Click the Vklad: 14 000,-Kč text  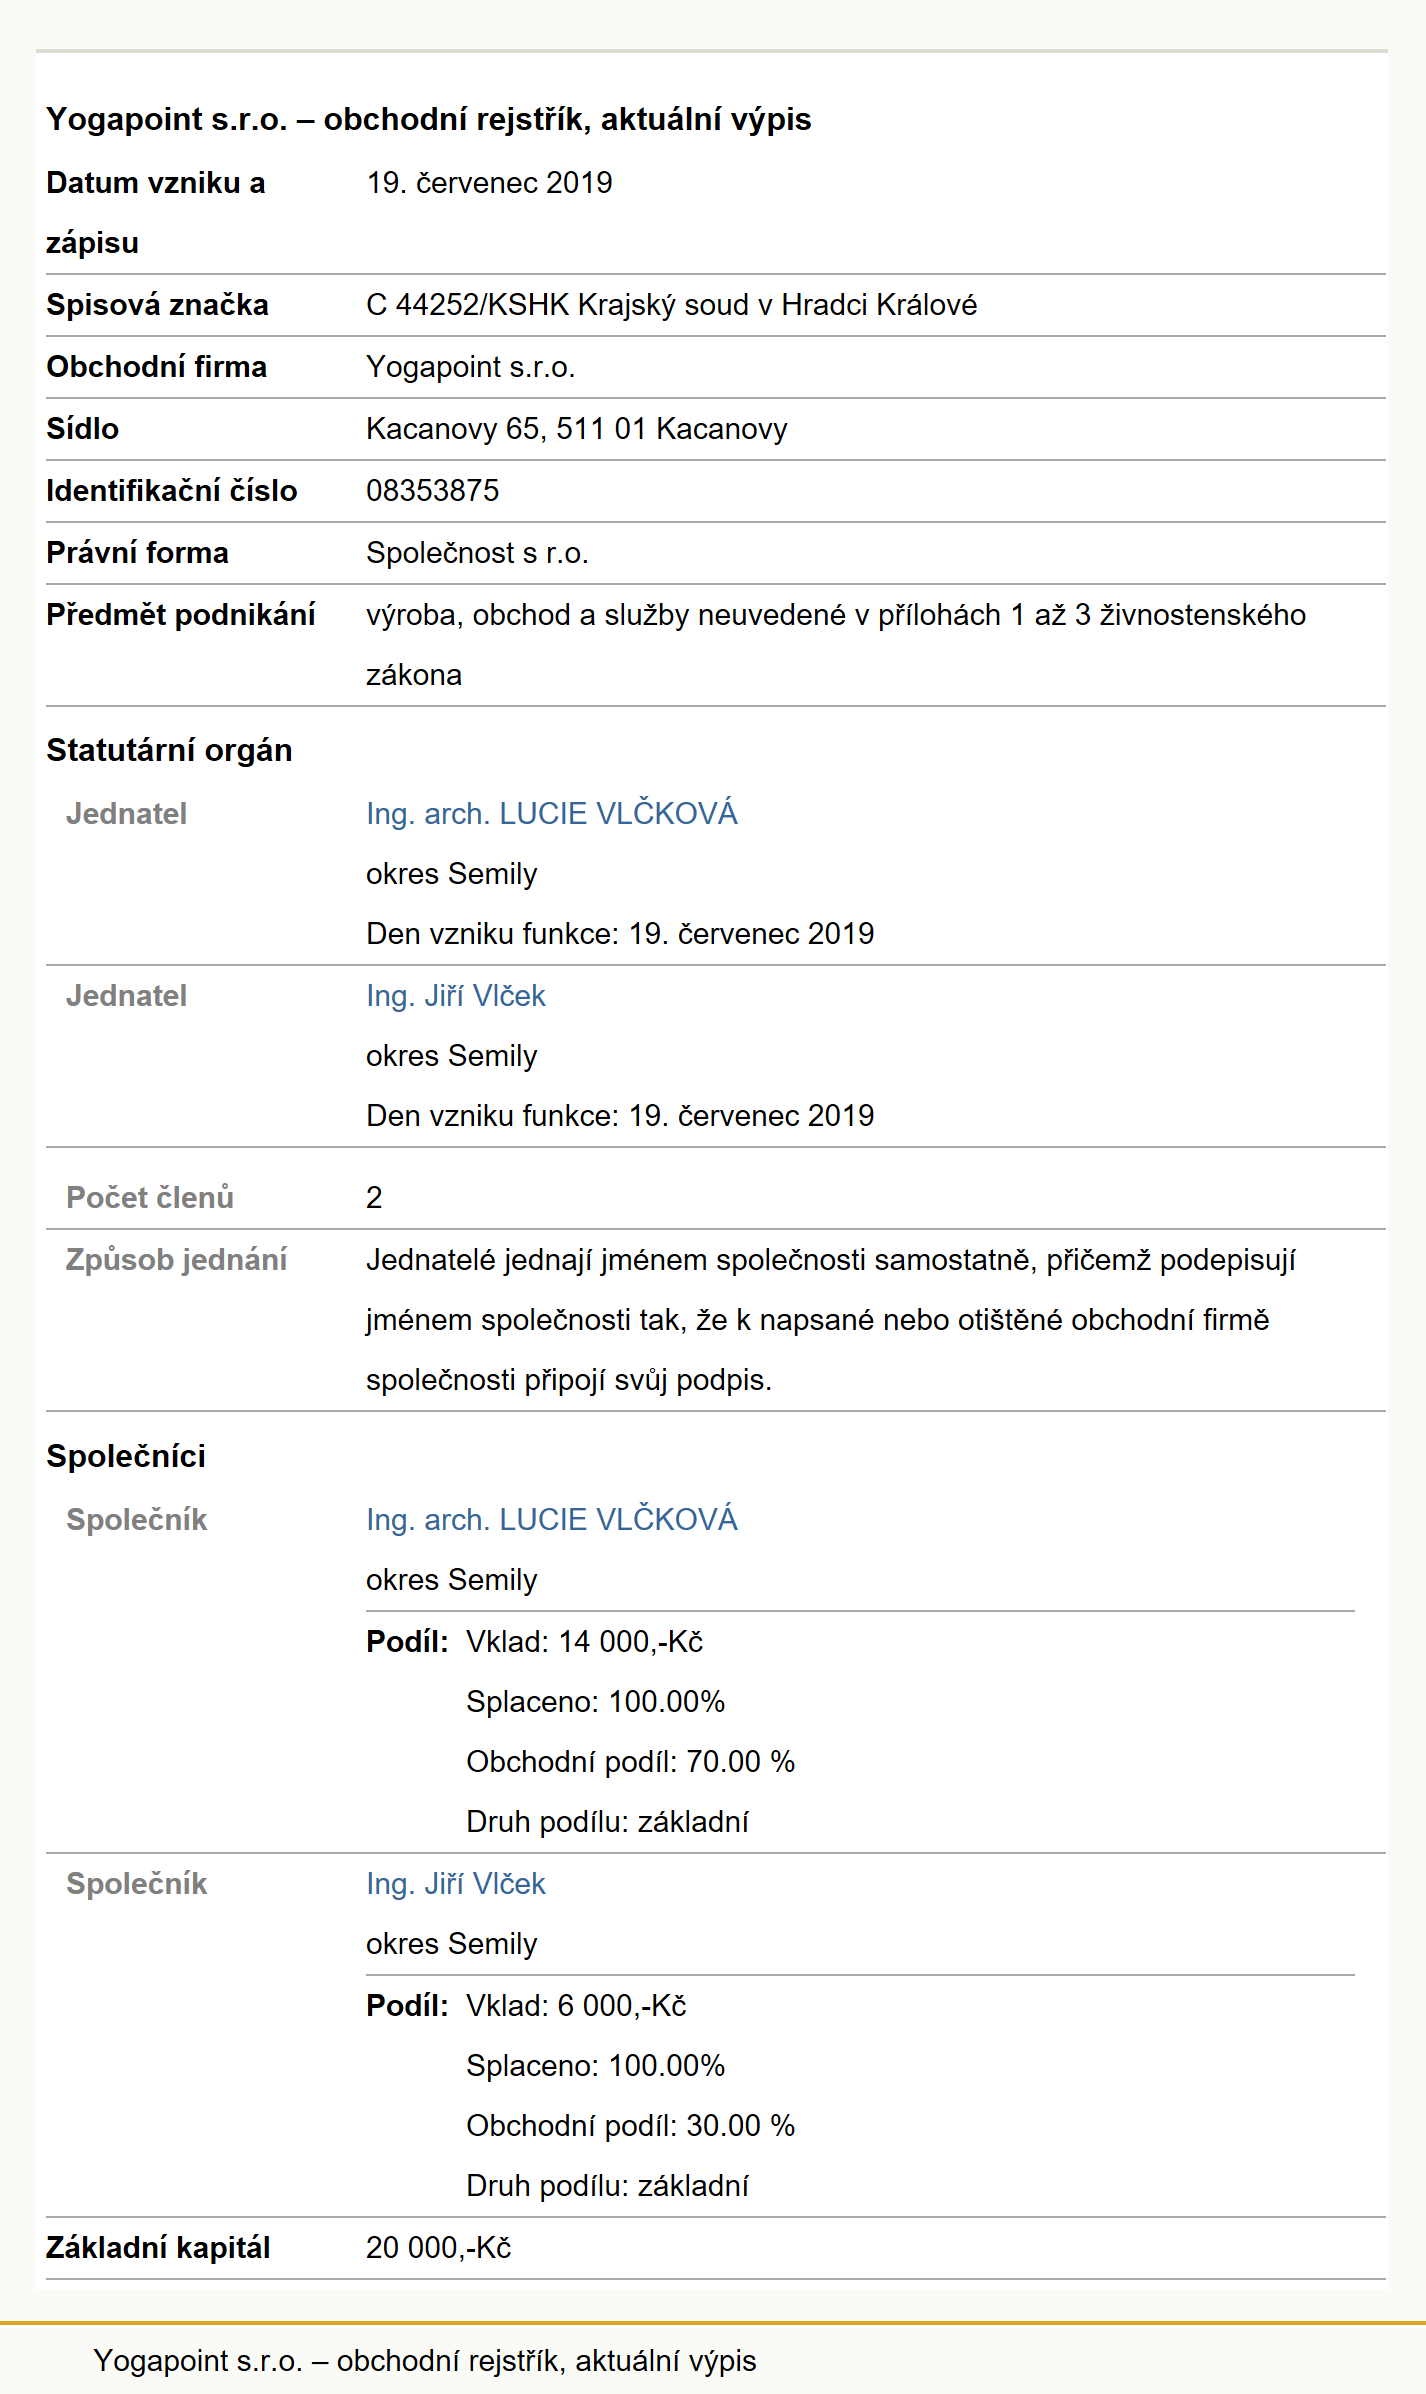(584, 1642)
